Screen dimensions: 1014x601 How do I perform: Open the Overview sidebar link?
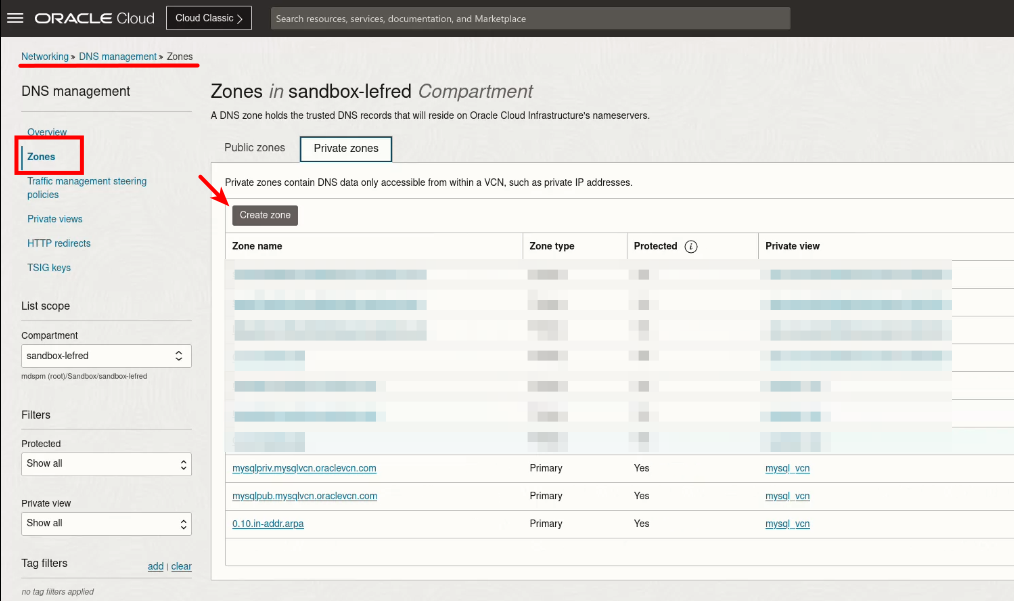tap(47, 131)
